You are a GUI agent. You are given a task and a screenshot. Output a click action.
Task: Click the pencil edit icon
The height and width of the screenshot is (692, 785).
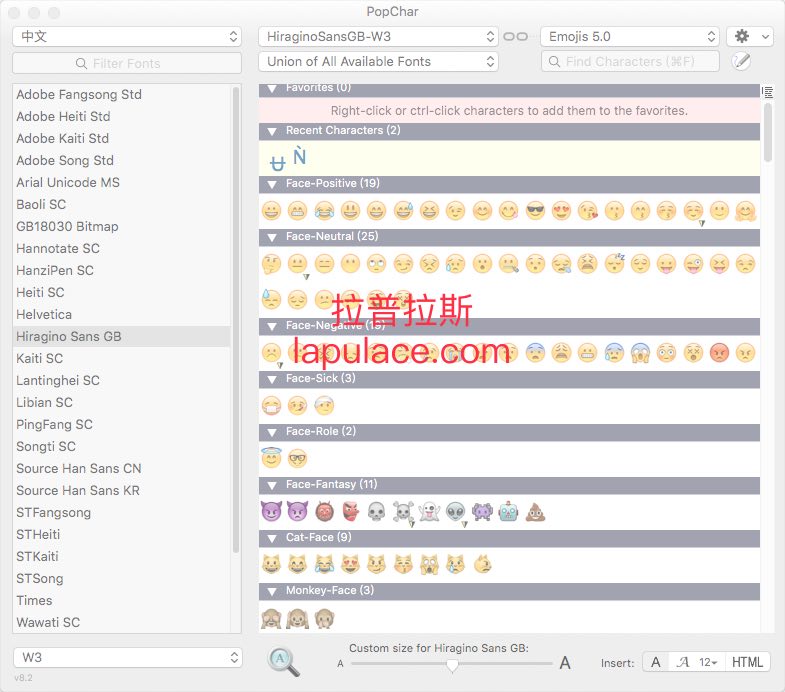741,62
